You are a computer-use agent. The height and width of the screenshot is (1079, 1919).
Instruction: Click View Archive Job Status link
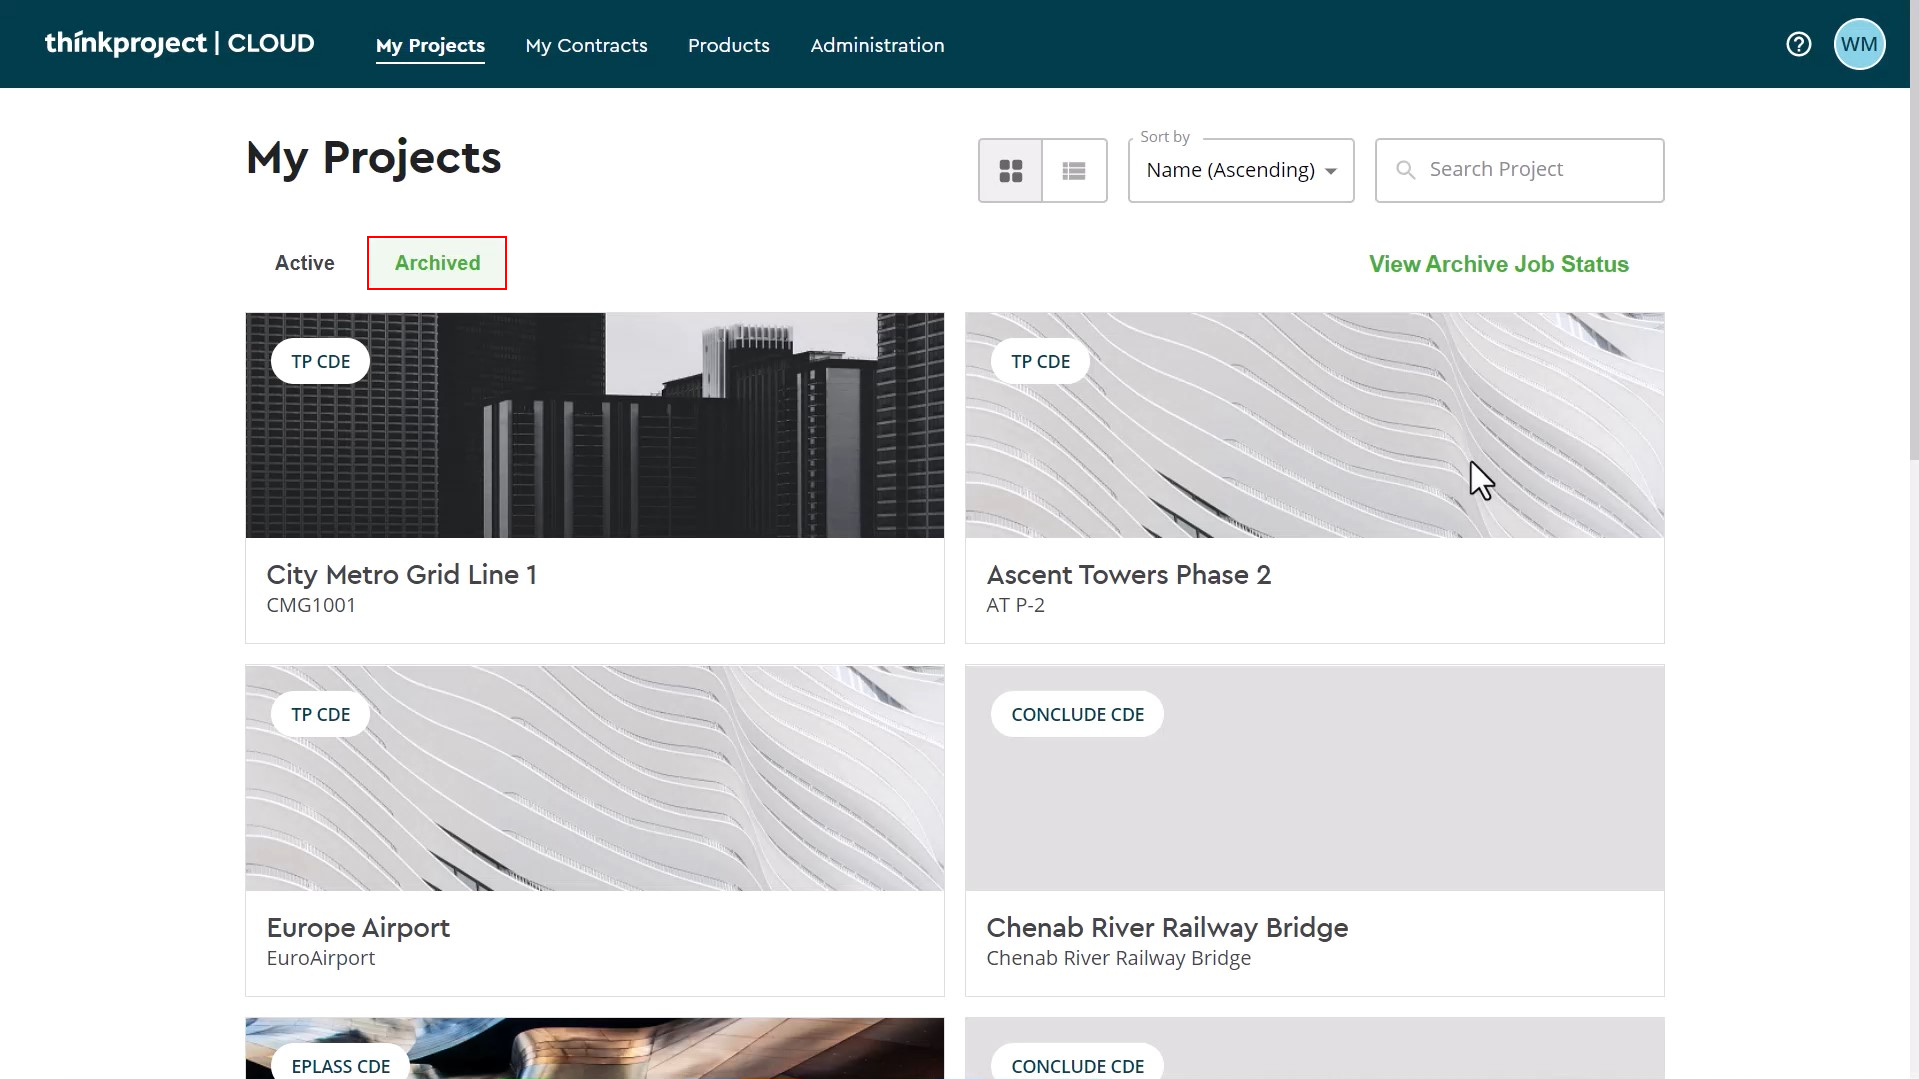(x=1498, y=264)
